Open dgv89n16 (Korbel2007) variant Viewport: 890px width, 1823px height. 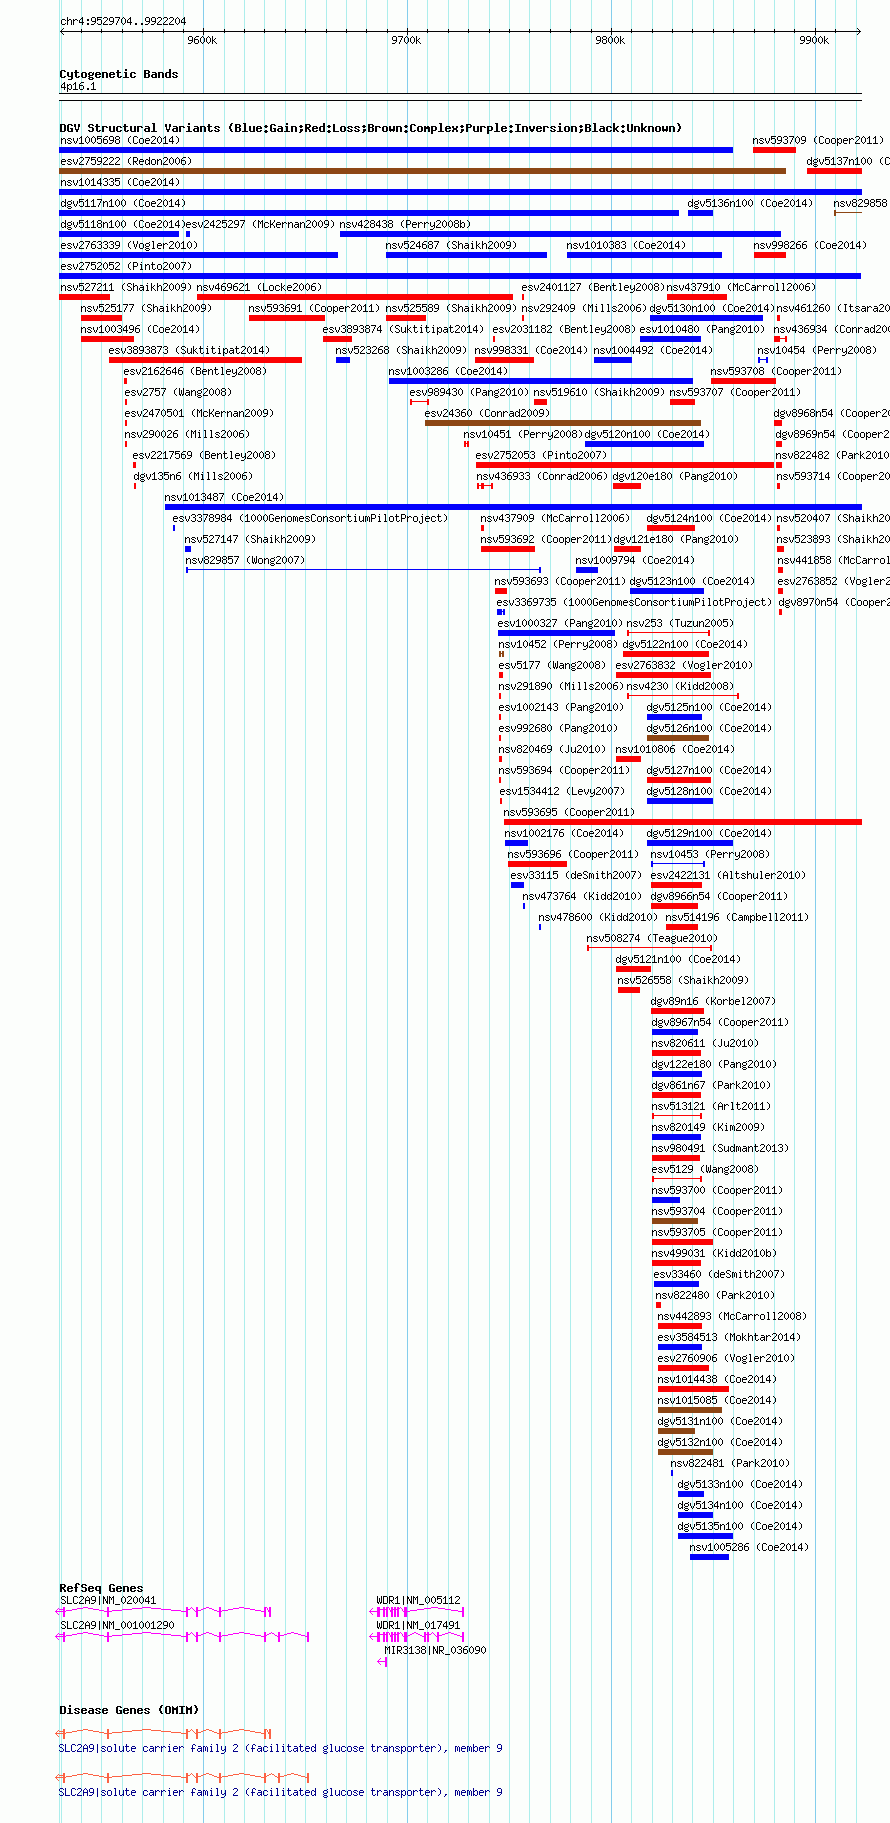pyautogui.click(x=713, y=1001)
